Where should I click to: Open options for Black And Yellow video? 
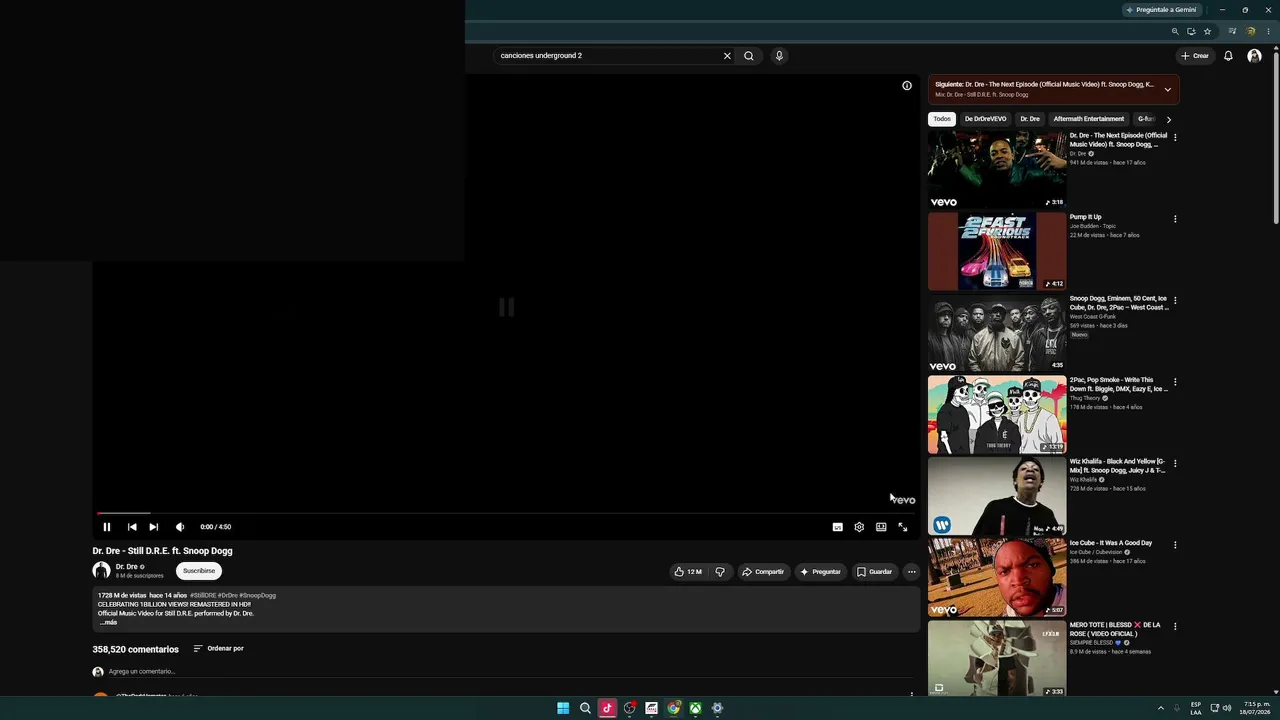[x=1175, y=464]
